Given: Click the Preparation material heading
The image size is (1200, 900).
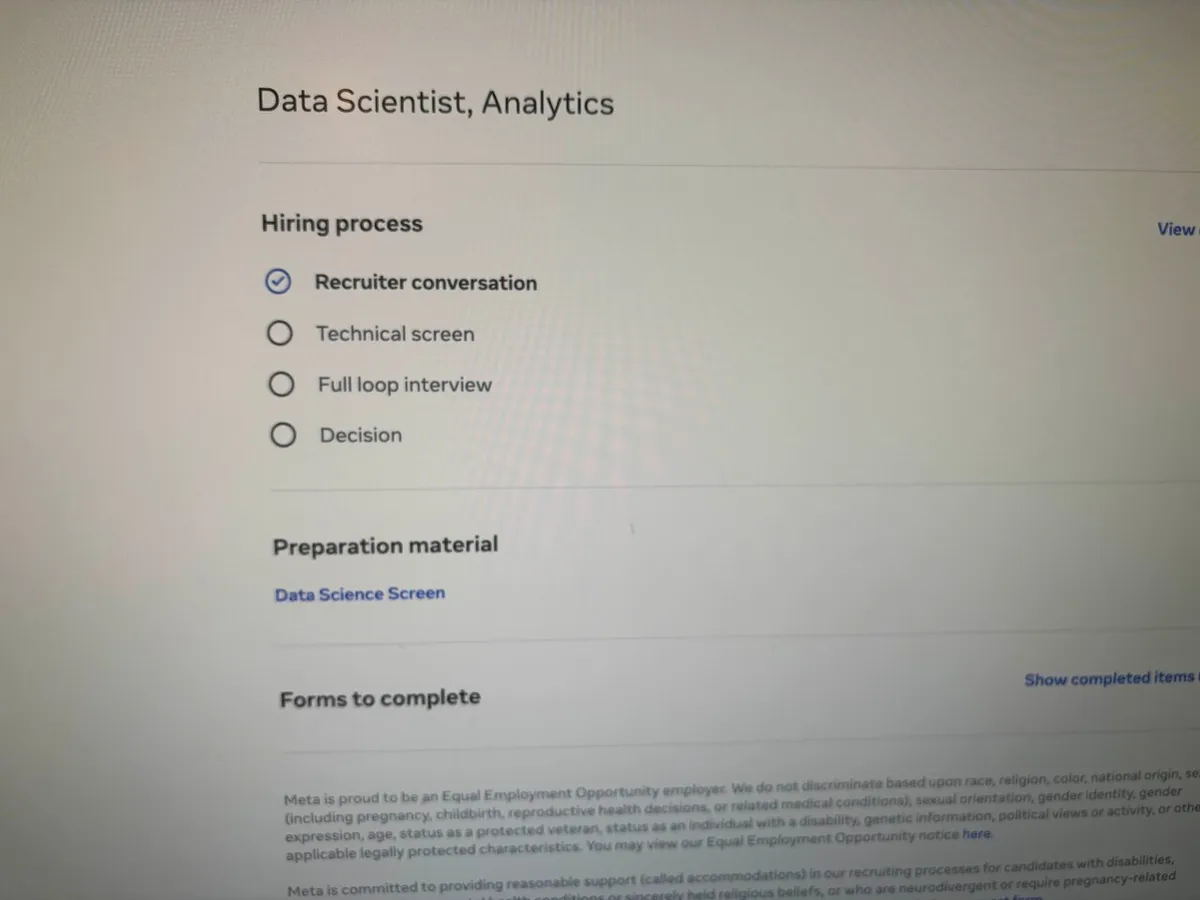Looking at the screenshot, I should coord(385,546).
